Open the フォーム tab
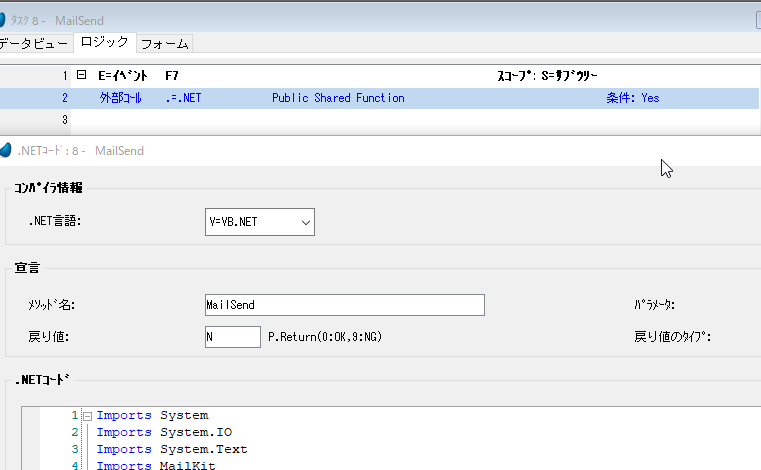Screen dimensions: 761x470 (x=164, y=43)
